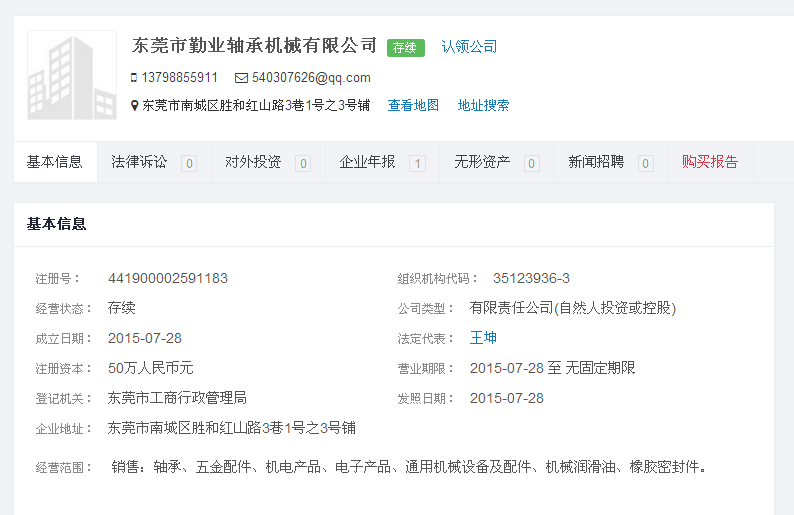Click the email envelope icon
This screenshot has height=515, width=794.
point(241,78)
